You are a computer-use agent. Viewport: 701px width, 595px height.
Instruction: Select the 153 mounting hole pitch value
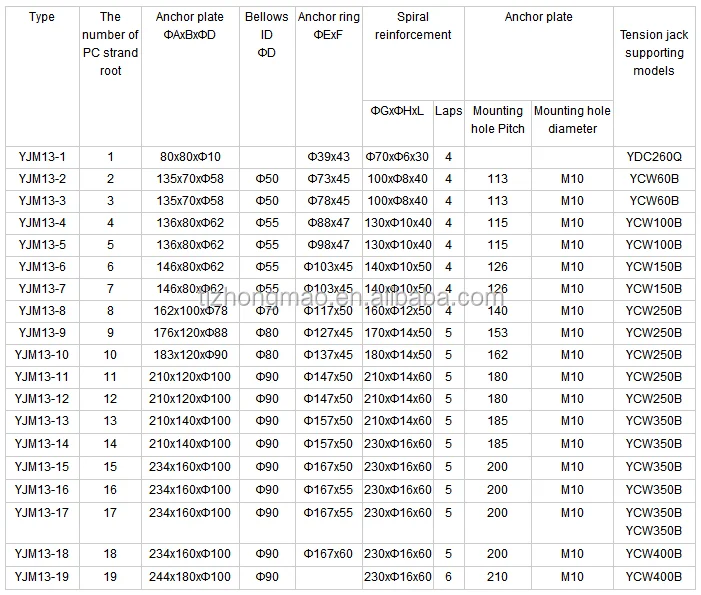point(497,332)
